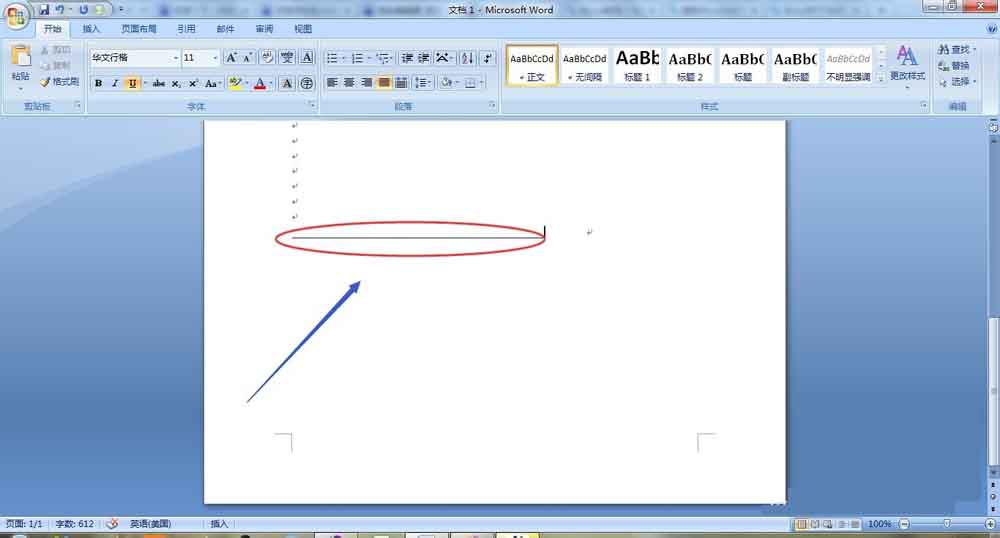Open the 引用 (References) tab
1000x538 pixels.
tap(186, 29)
